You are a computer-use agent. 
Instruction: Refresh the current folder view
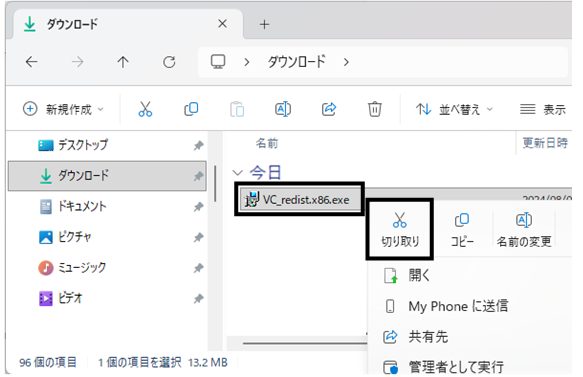pyautogui.click(x=169, y=62)
